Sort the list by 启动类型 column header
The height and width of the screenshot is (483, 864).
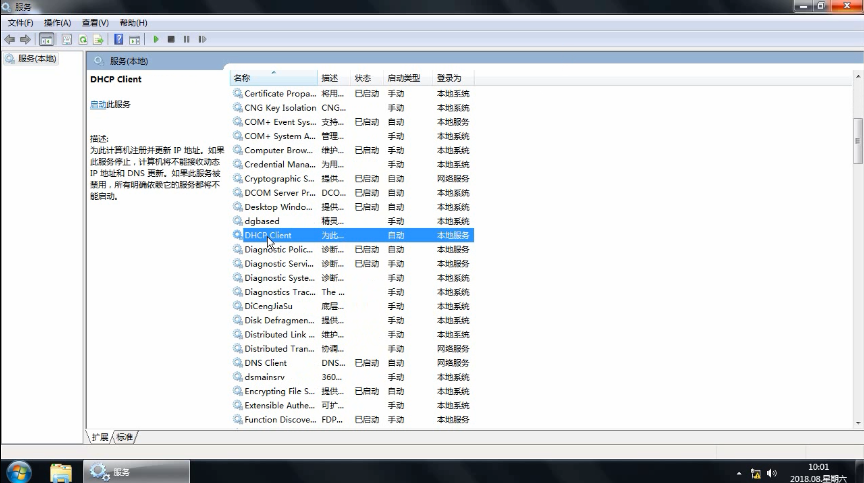403,78
